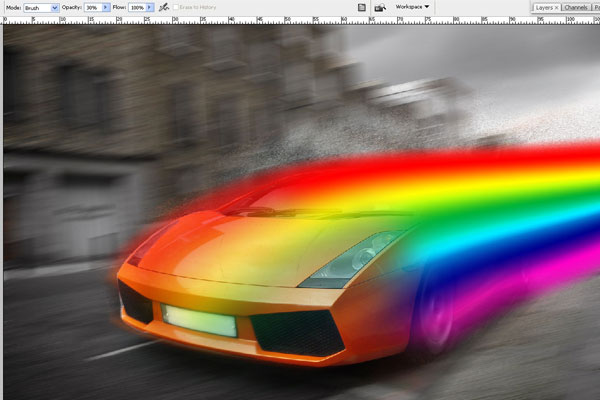Click the horizontal ruler above the canvas

tap(302, 20)
